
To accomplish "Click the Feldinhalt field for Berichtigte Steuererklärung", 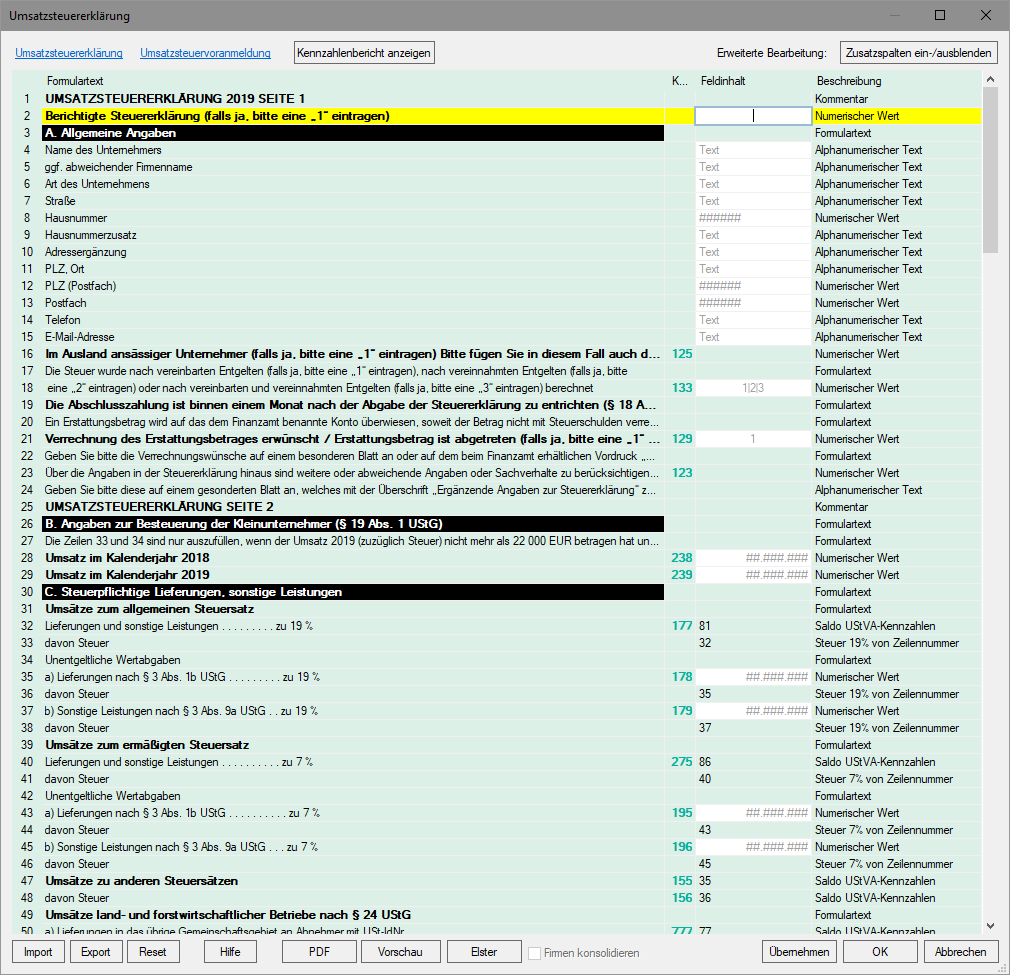I will point(753,116).
